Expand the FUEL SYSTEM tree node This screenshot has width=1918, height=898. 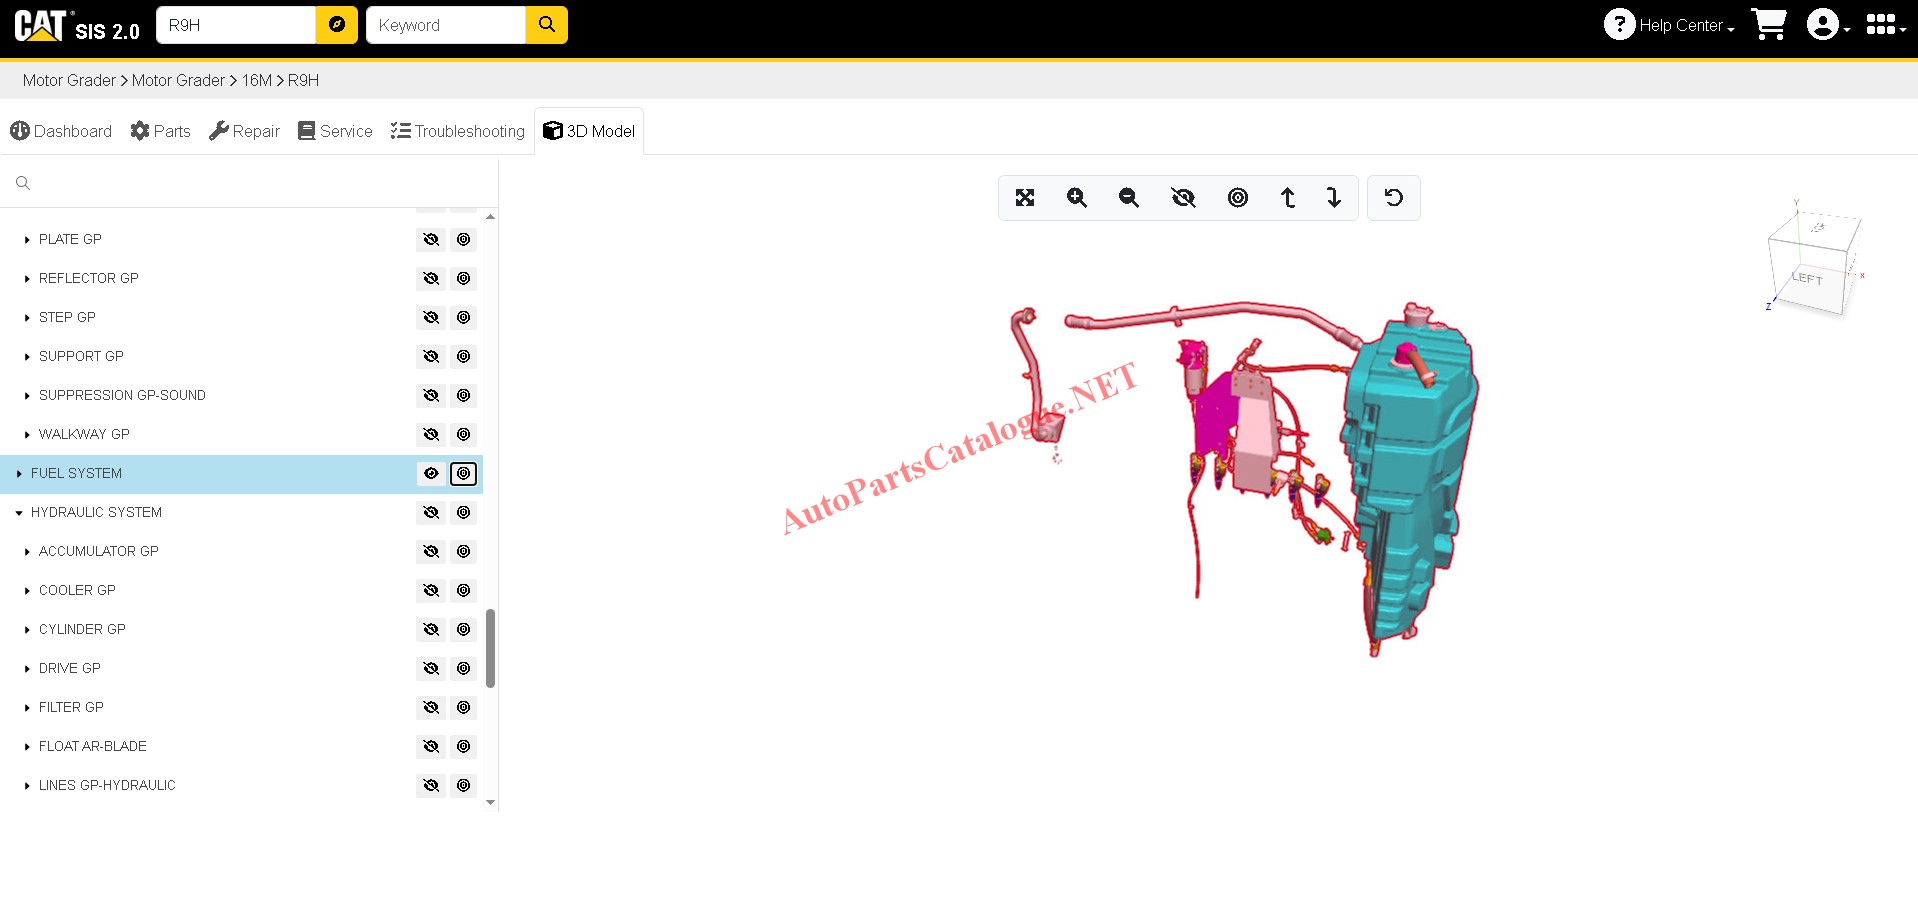(x=19, y=474)
